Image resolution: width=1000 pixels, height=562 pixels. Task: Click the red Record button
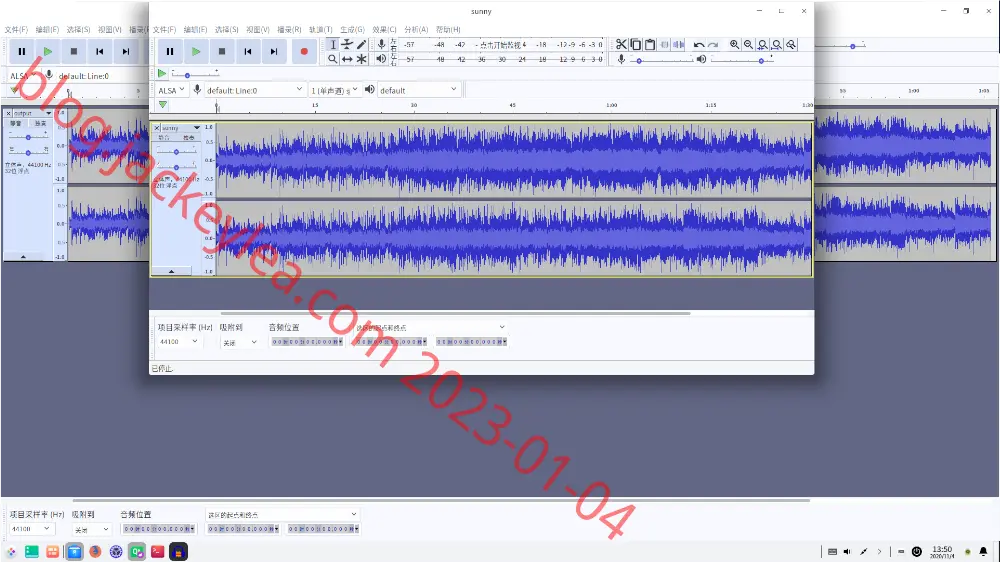tap(304, 51)
